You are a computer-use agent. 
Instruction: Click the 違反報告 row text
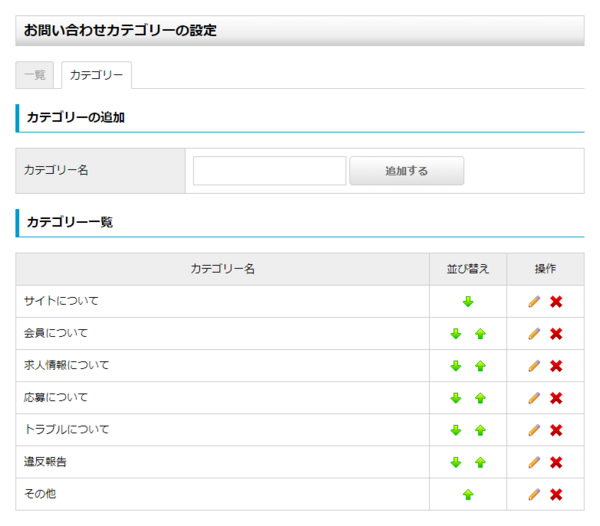coord(45,462)
